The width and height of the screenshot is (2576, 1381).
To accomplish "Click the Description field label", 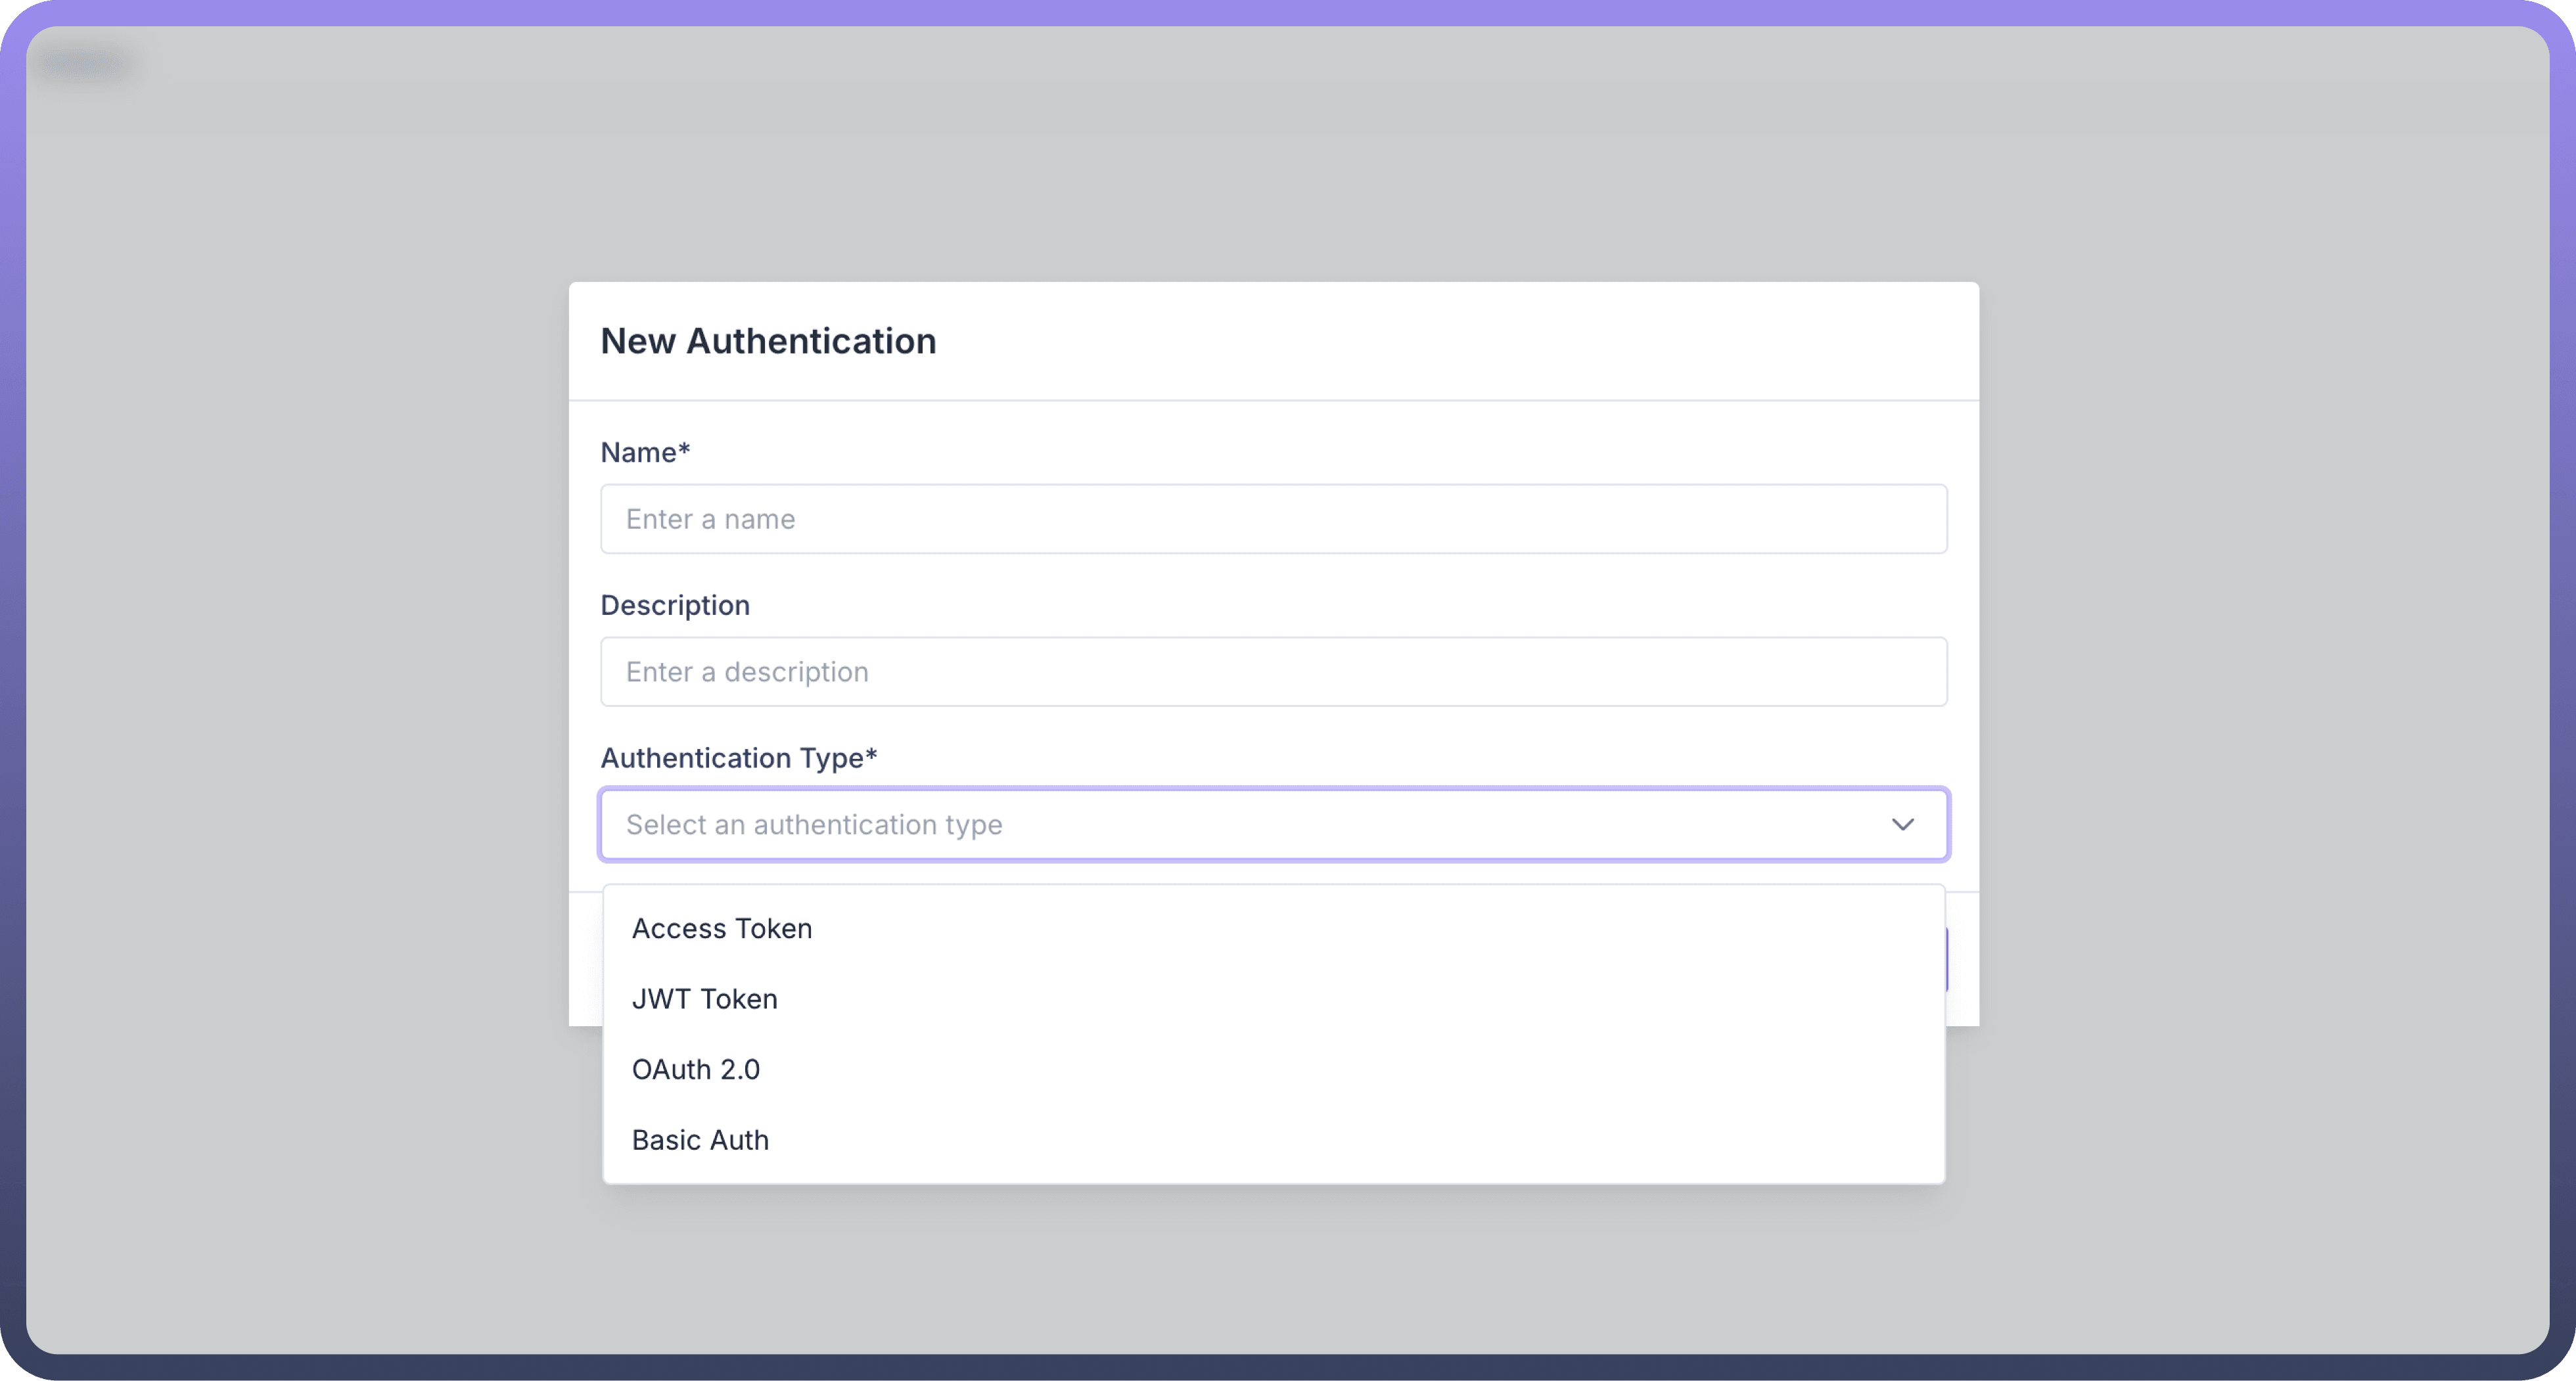I will coord(675,606).
